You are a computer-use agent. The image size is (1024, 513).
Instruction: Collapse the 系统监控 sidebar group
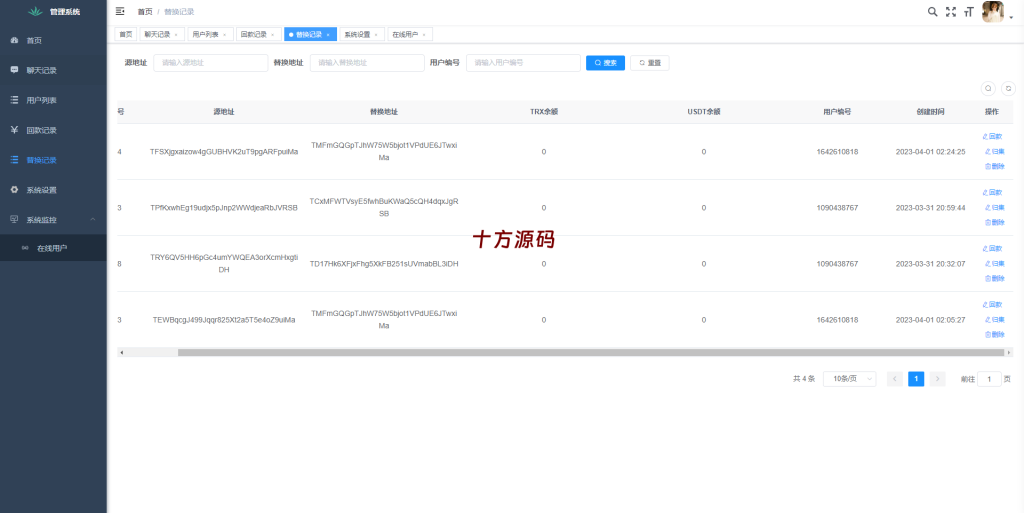point(54,220)
